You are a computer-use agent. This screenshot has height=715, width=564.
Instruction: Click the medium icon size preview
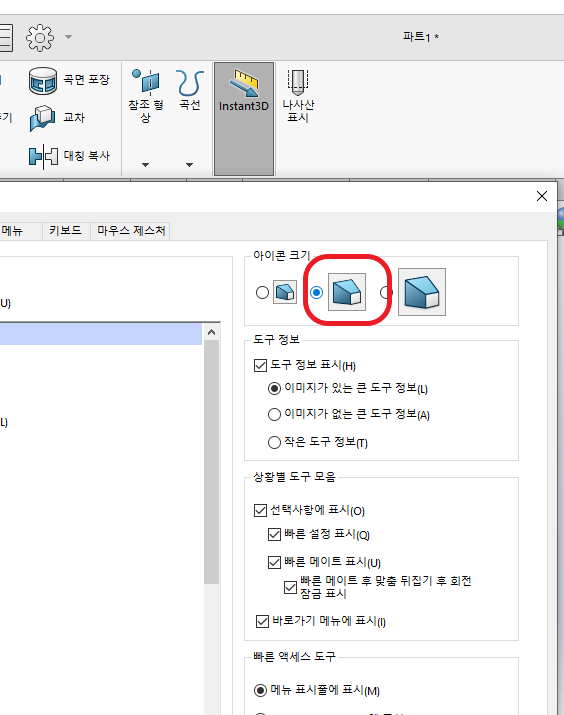click(347, 292)
